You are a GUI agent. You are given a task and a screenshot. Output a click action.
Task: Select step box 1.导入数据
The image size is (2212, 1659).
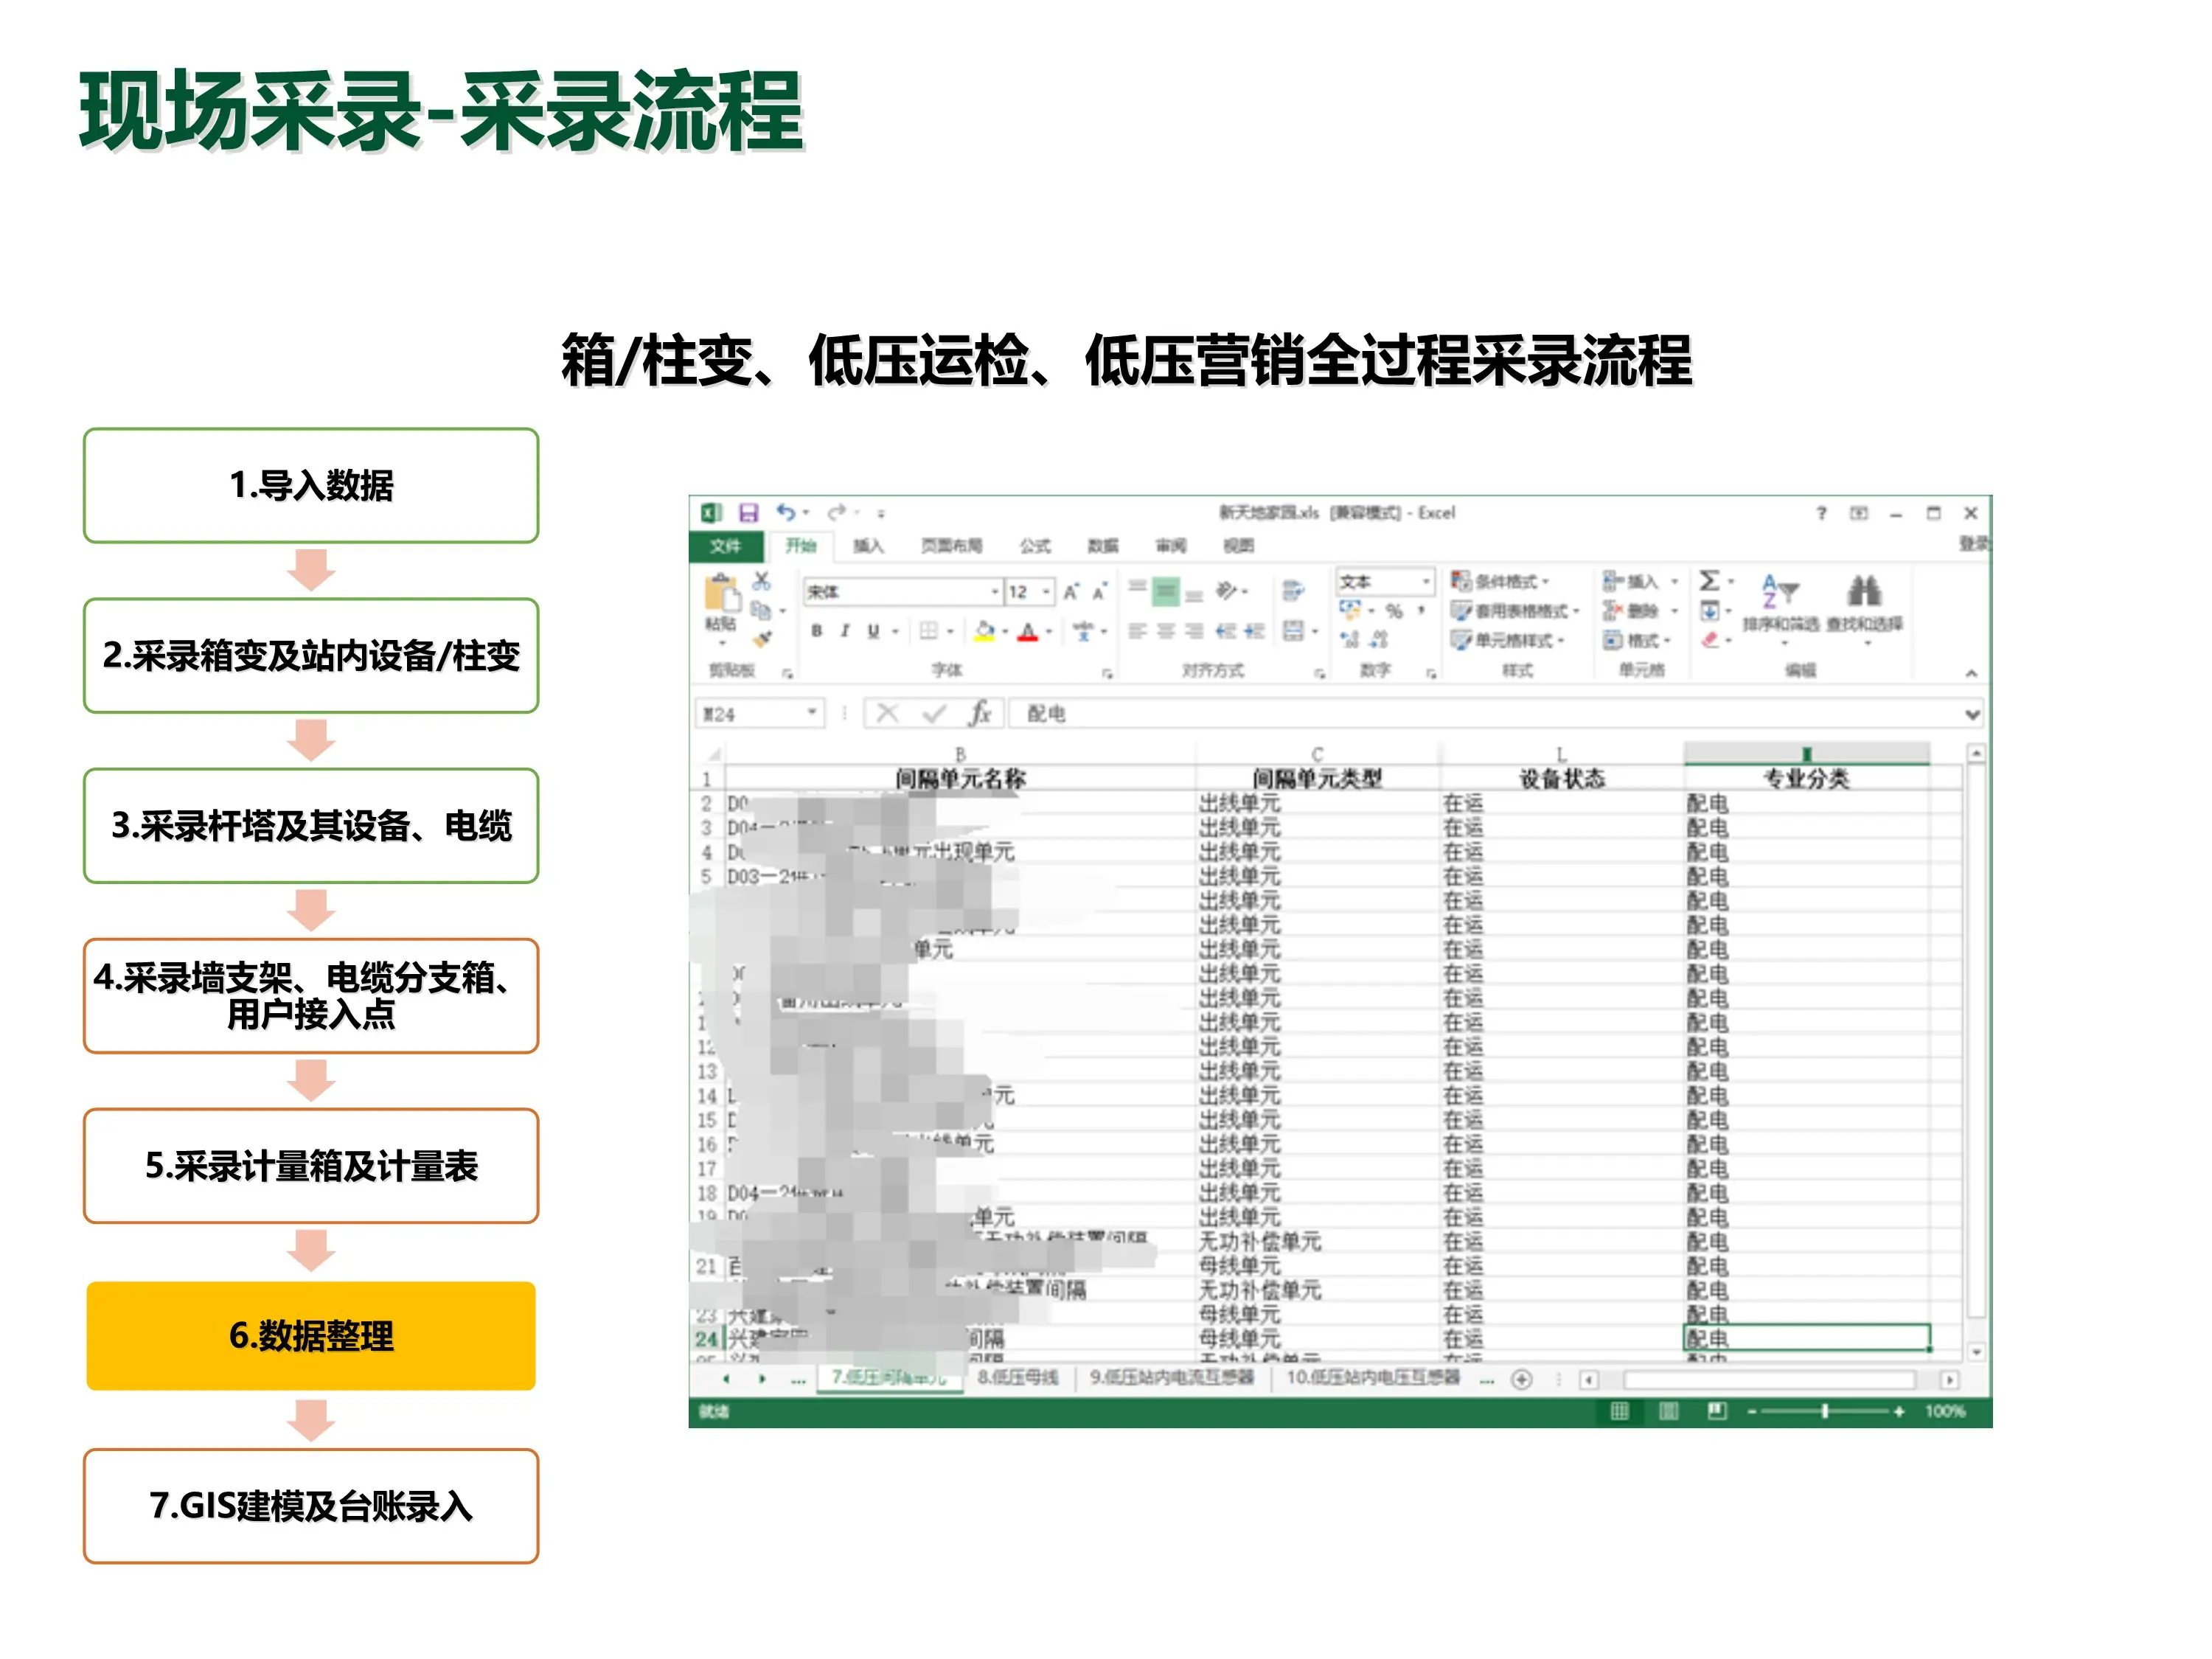[x=311, y=486]
